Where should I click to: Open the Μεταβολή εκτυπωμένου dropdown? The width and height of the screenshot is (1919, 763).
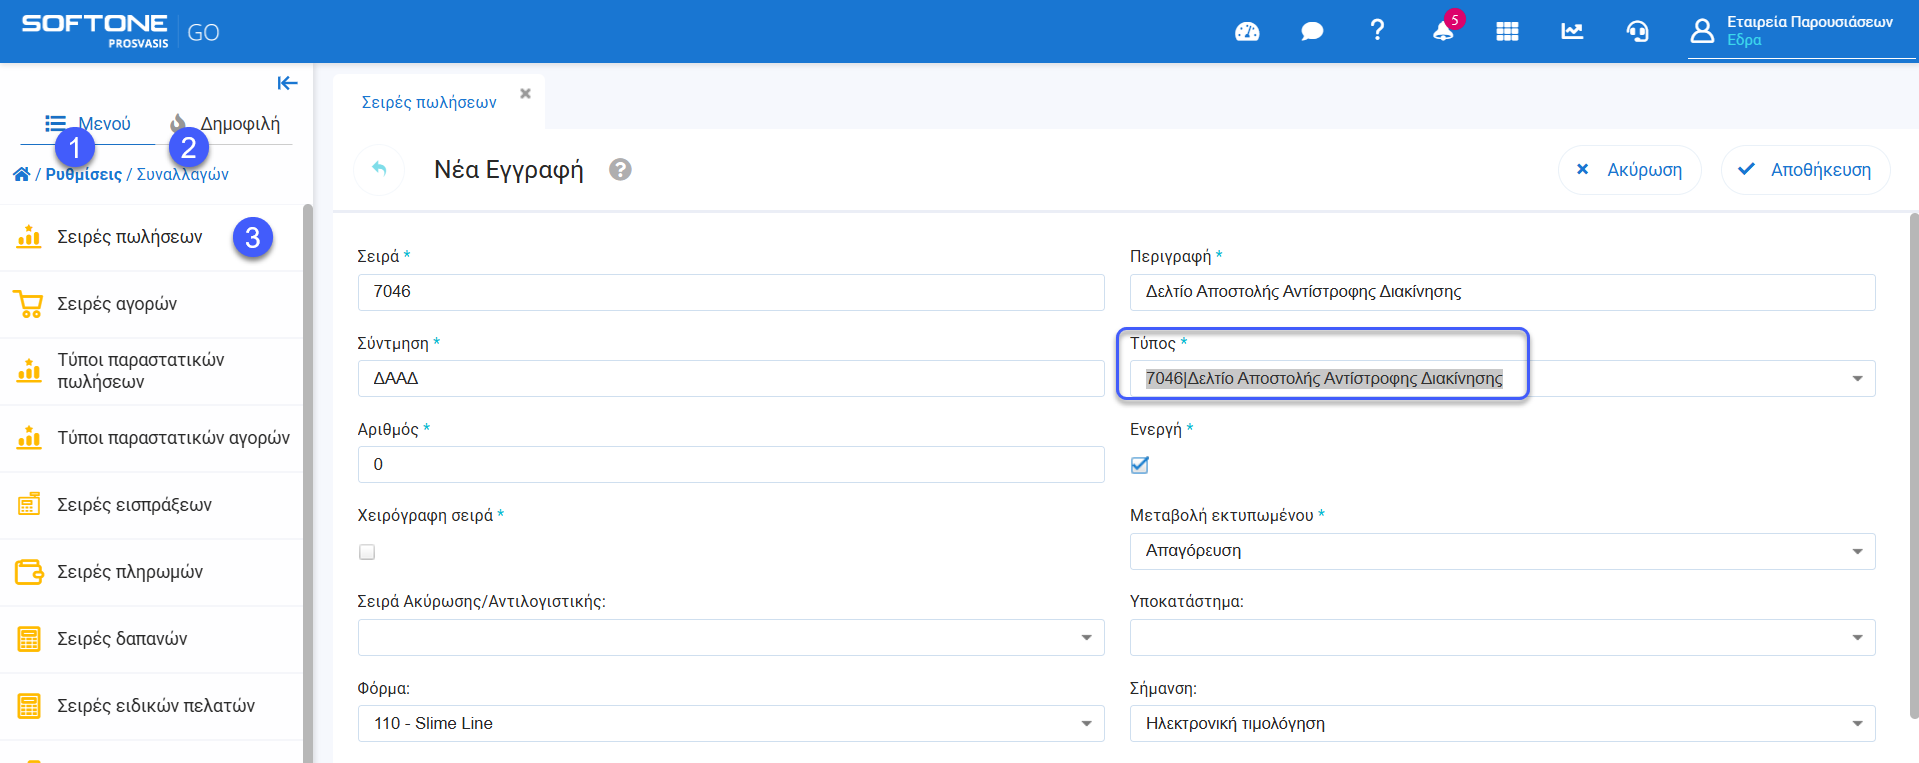[1856, 551]
